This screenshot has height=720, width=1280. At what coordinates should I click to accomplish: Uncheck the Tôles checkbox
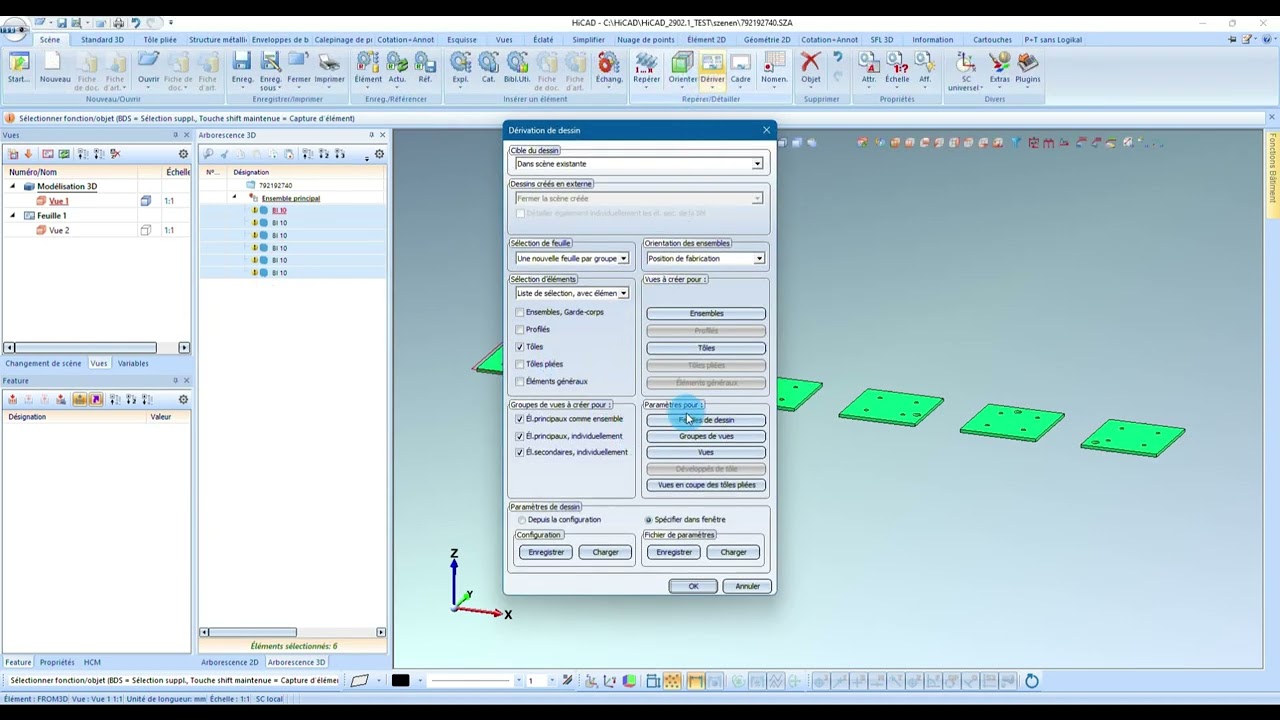pyautogui.click(x=520, y=347)
